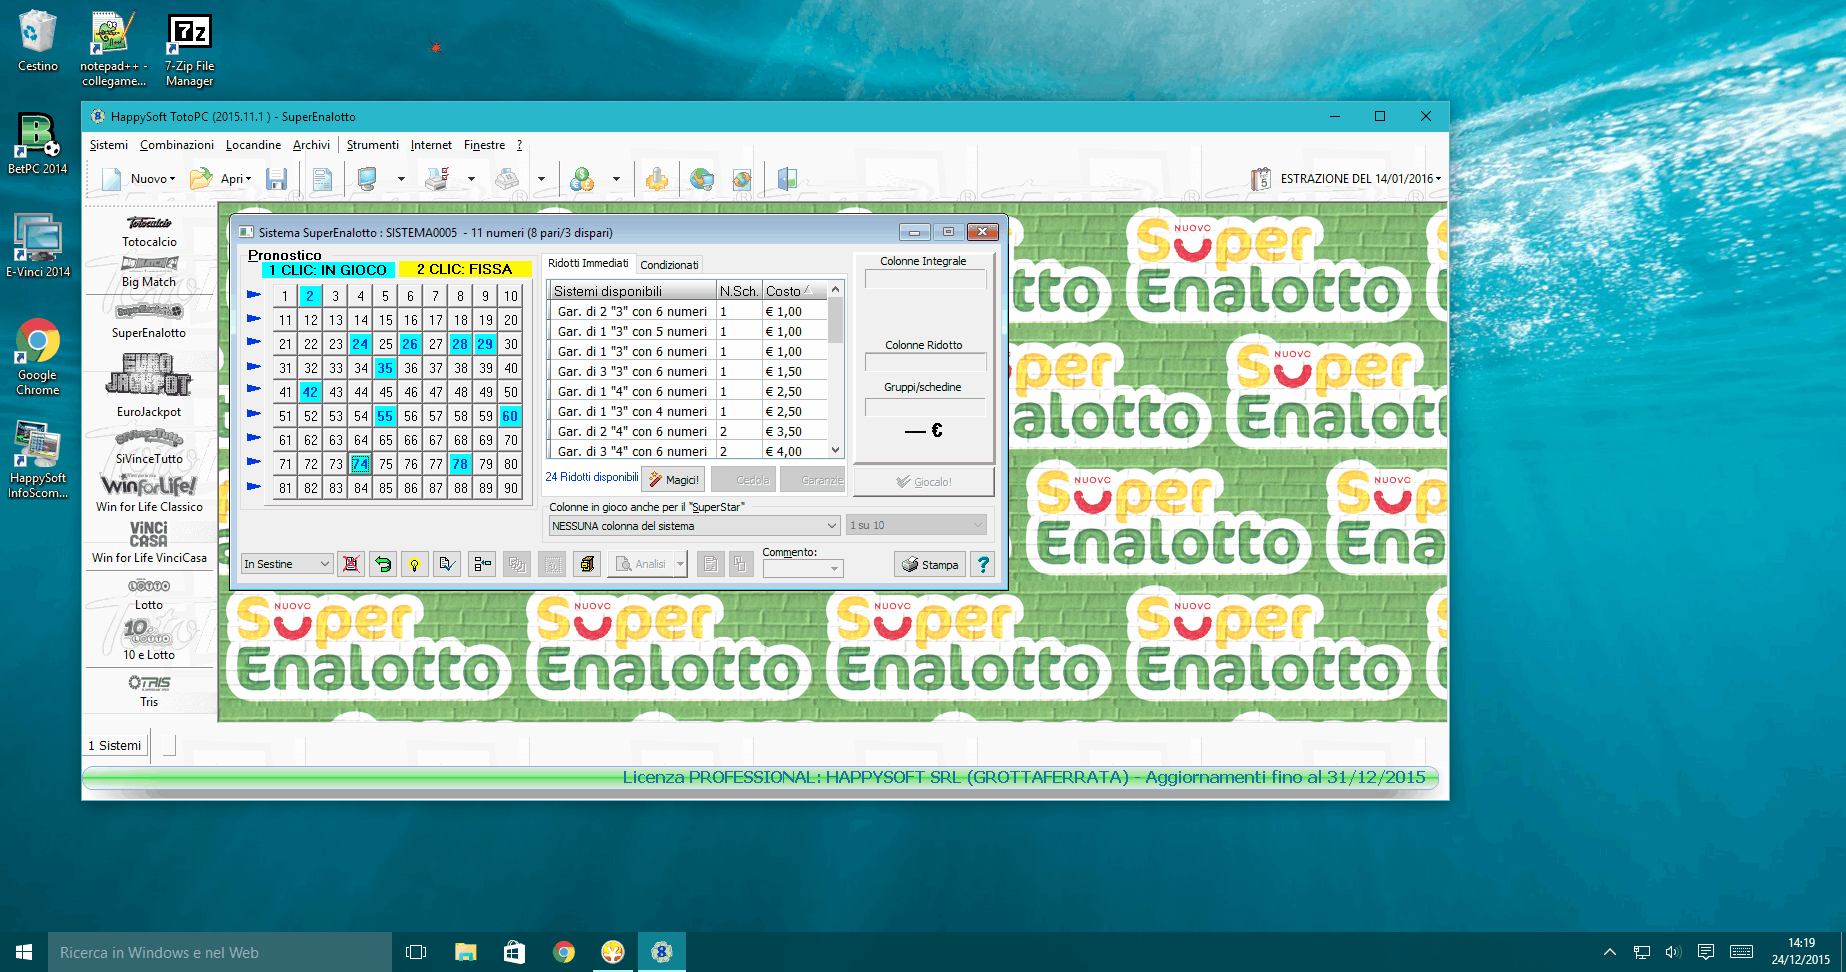
Task: Click the monitor icon in main toolbar
Action: coord(367,179)
